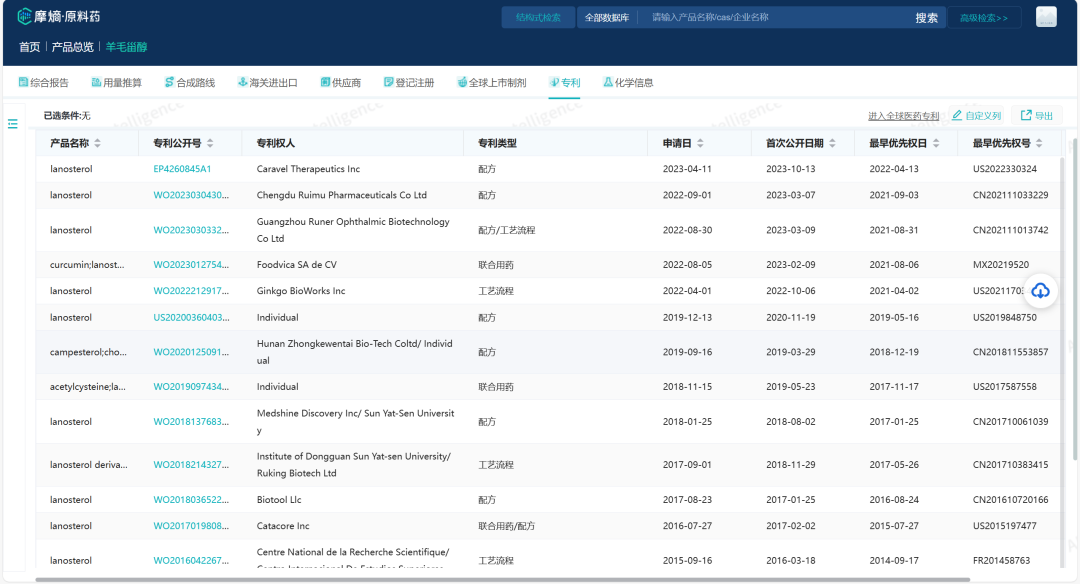
Task: Open patent WO2018036522 link
Action: click(x=191, y=499)
